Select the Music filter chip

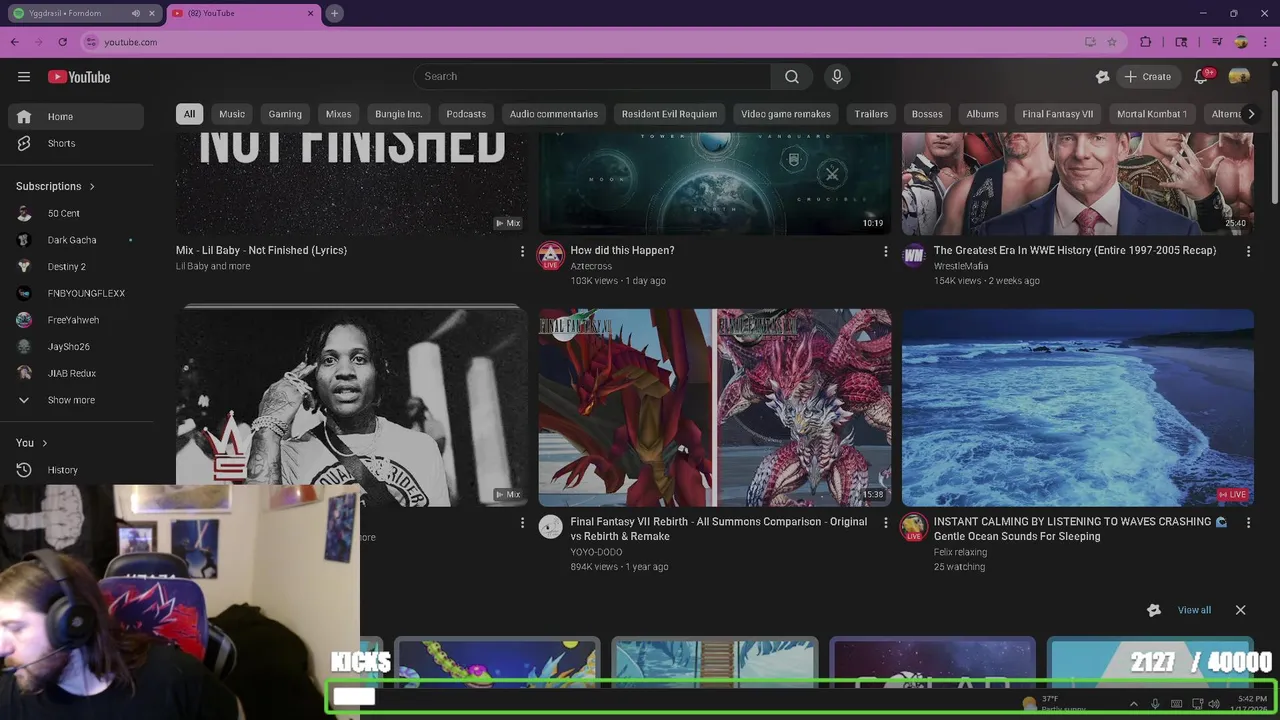coord(232,114)
